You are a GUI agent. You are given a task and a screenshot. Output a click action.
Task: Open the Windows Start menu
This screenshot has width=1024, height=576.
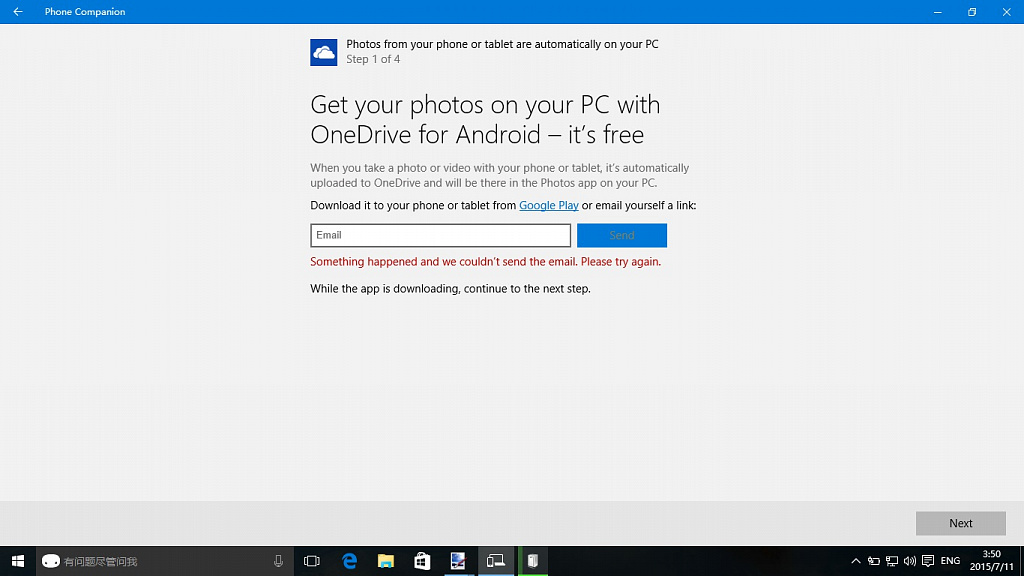coord(18,561)
